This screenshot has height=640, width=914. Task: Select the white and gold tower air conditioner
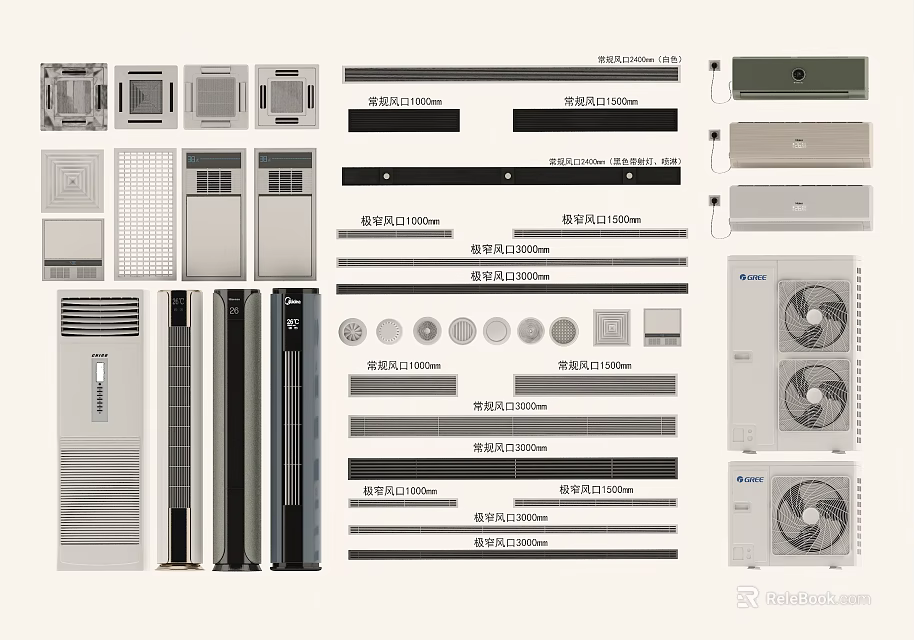click(180, 430)
